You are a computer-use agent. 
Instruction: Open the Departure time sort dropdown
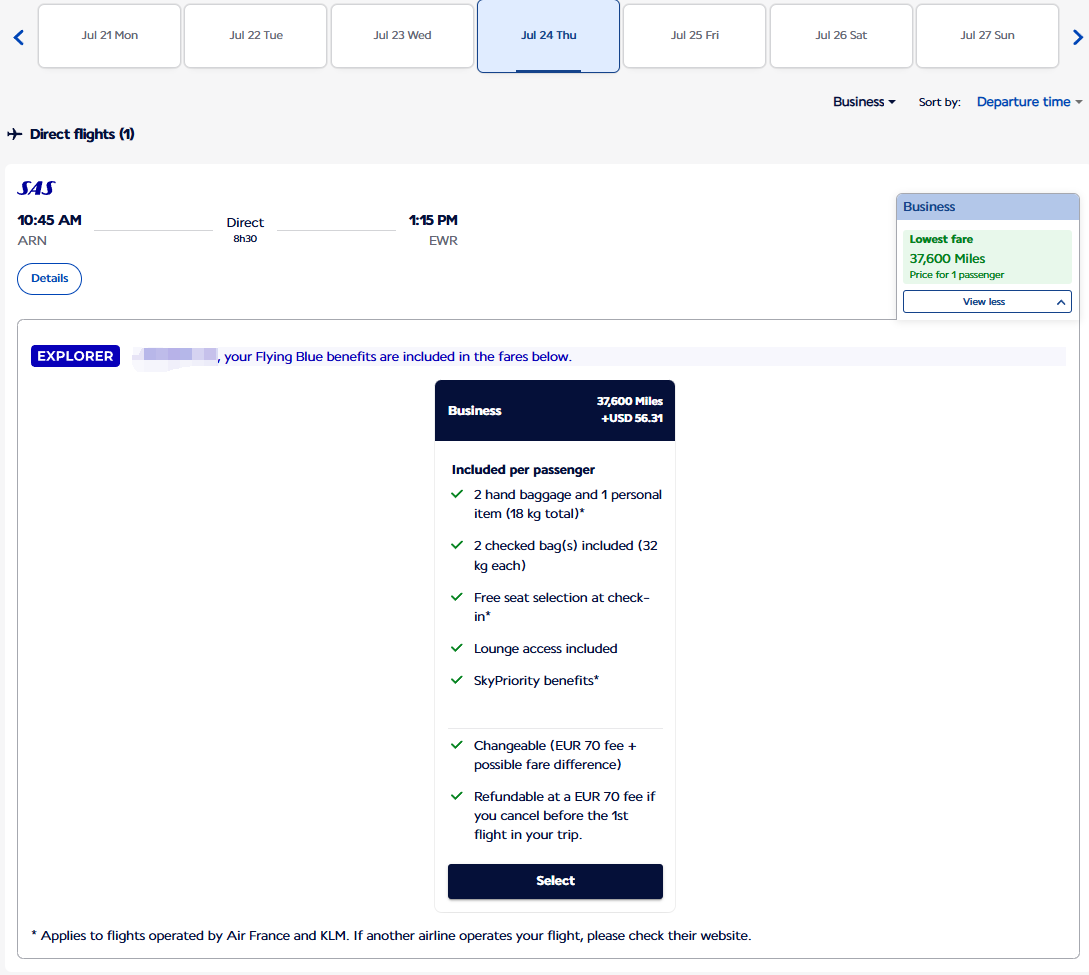pos(1029,102)
